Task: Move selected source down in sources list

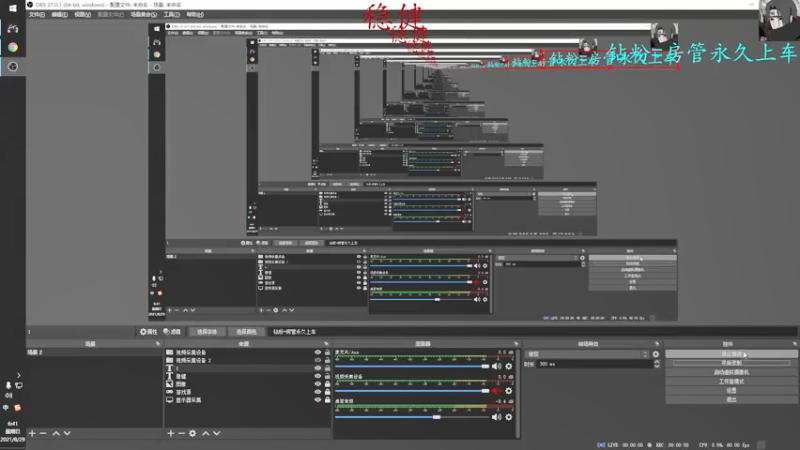Action: pos(217,433)
